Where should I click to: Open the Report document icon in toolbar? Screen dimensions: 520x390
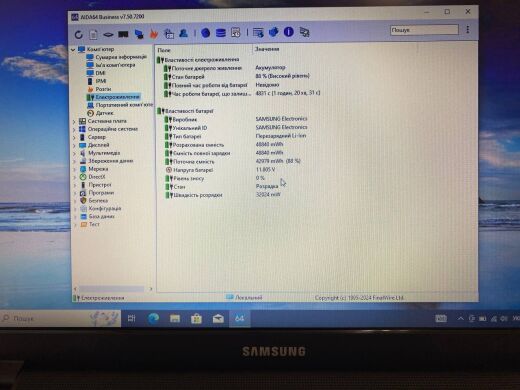click(x=93, y=34)
